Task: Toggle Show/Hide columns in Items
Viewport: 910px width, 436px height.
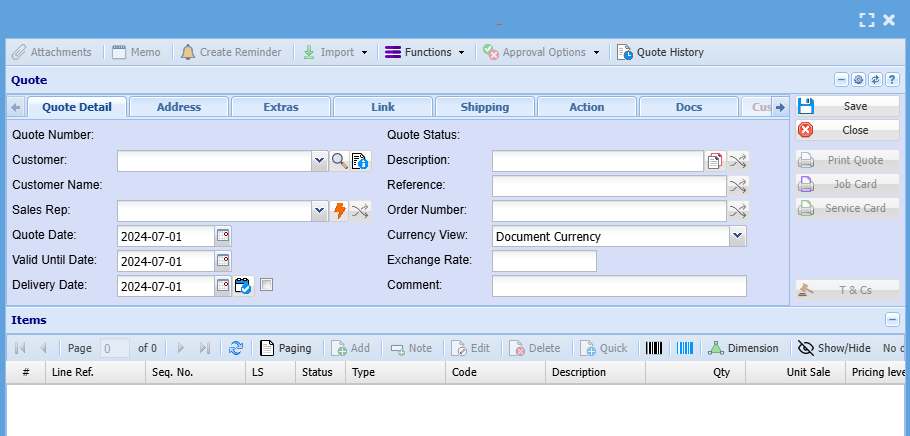Action: [834, 348]
